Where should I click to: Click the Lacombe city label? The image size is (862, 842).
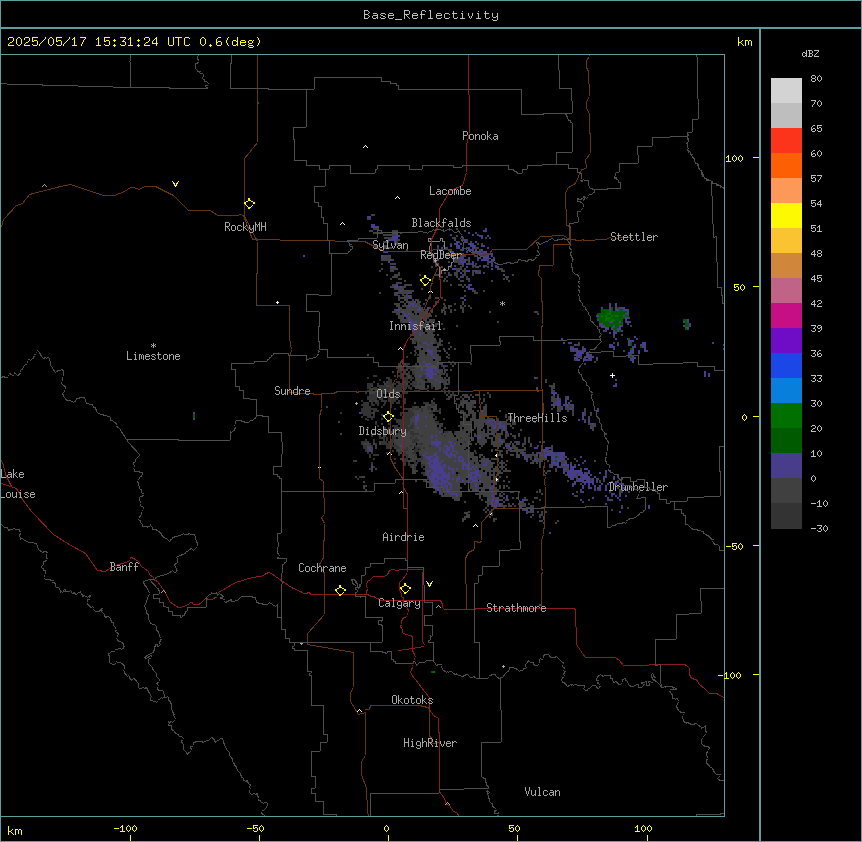coord(450,191)
